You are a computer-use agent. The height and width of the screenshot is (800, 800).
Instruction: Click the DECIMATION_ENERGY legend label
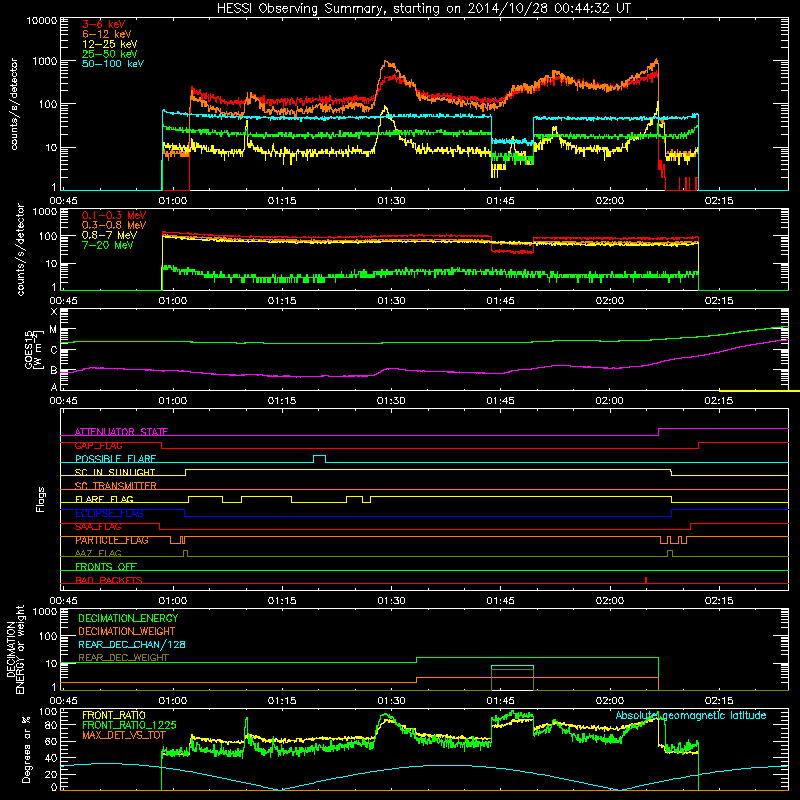pyautogui.click(x=128, y=618)
